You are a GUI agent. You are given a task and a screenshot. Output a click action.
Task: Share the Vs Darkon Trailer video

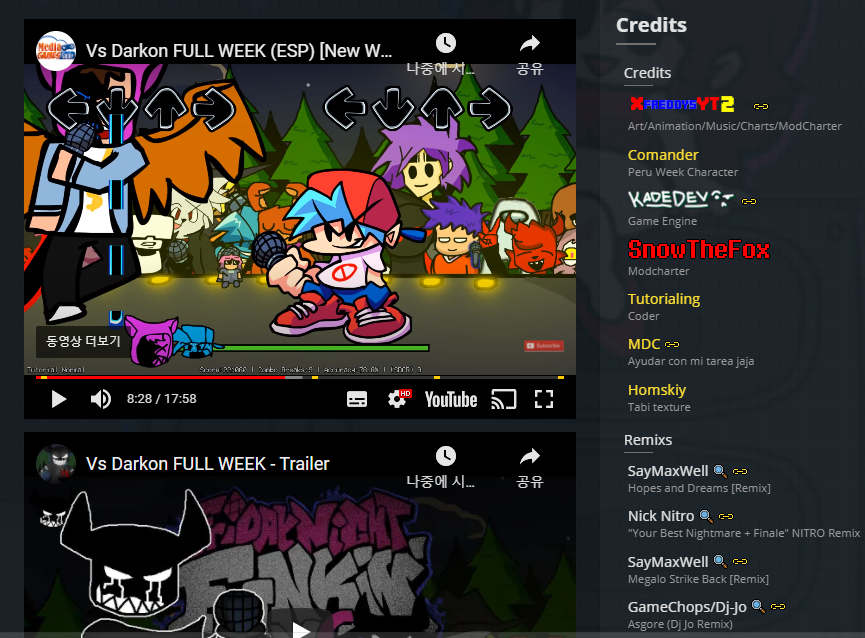530,456
